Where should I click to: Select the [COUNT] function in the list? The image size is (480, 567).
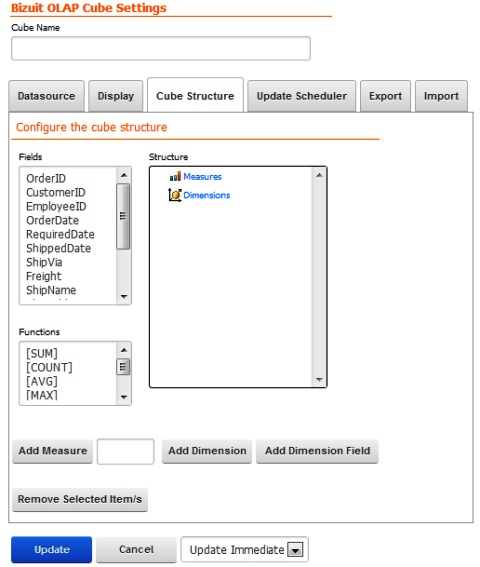point(49,367)
